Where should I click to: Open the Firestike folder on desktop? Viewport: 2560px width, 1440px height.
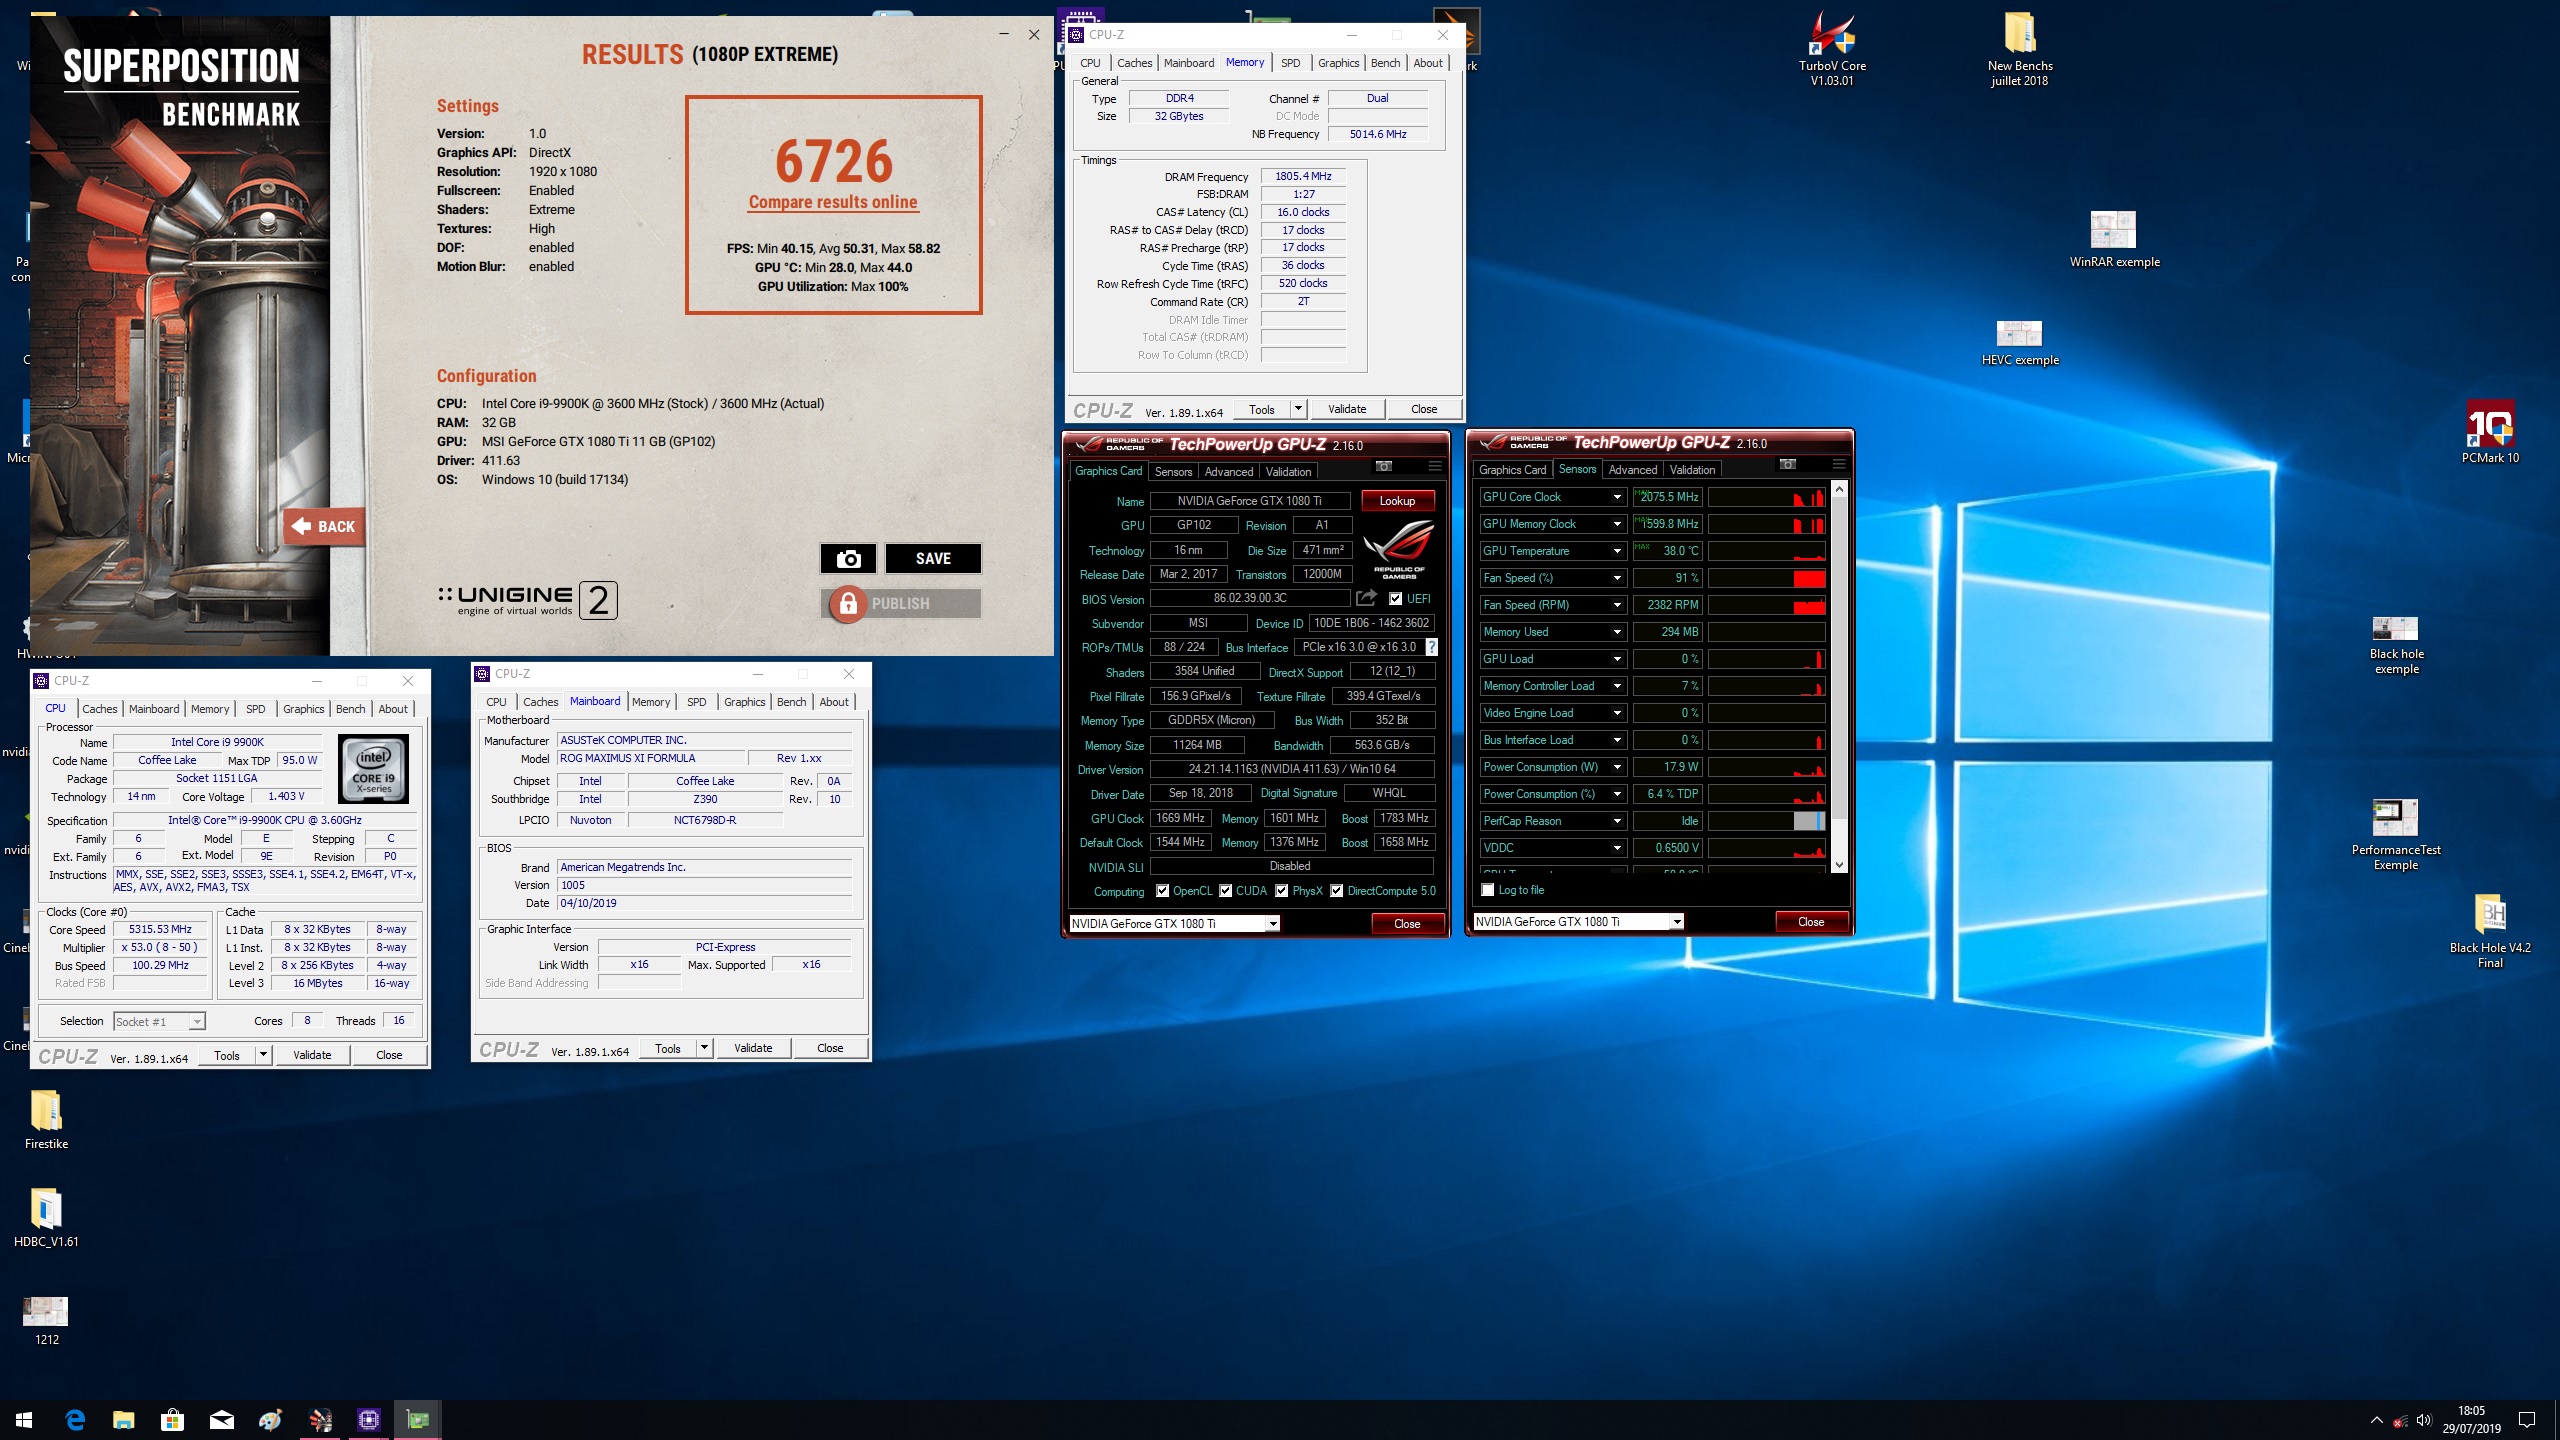46,1120
